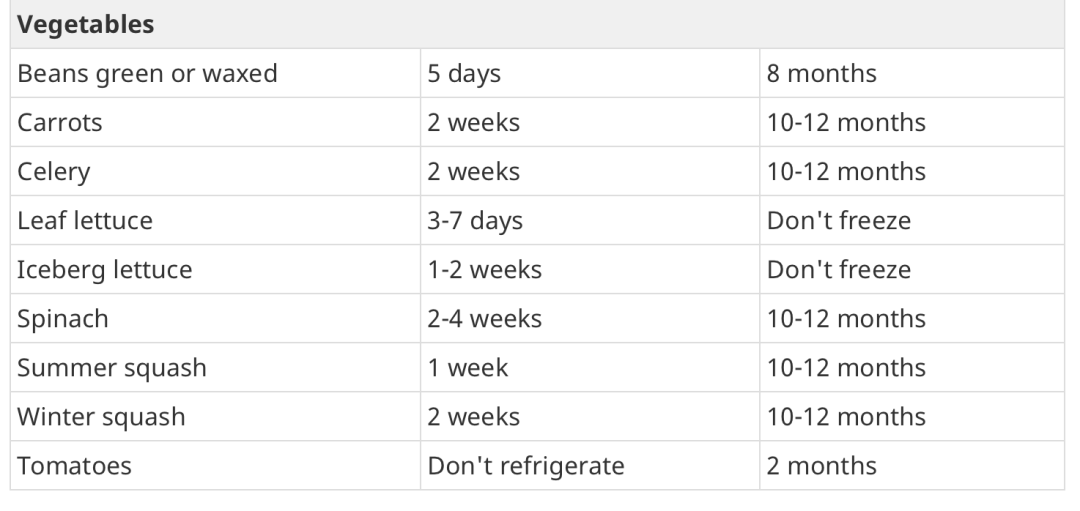Image resolution: width=1080 pixels, height=511 pixels.
Task: Click the '3-7 days' cell
Action: point(475,221)
